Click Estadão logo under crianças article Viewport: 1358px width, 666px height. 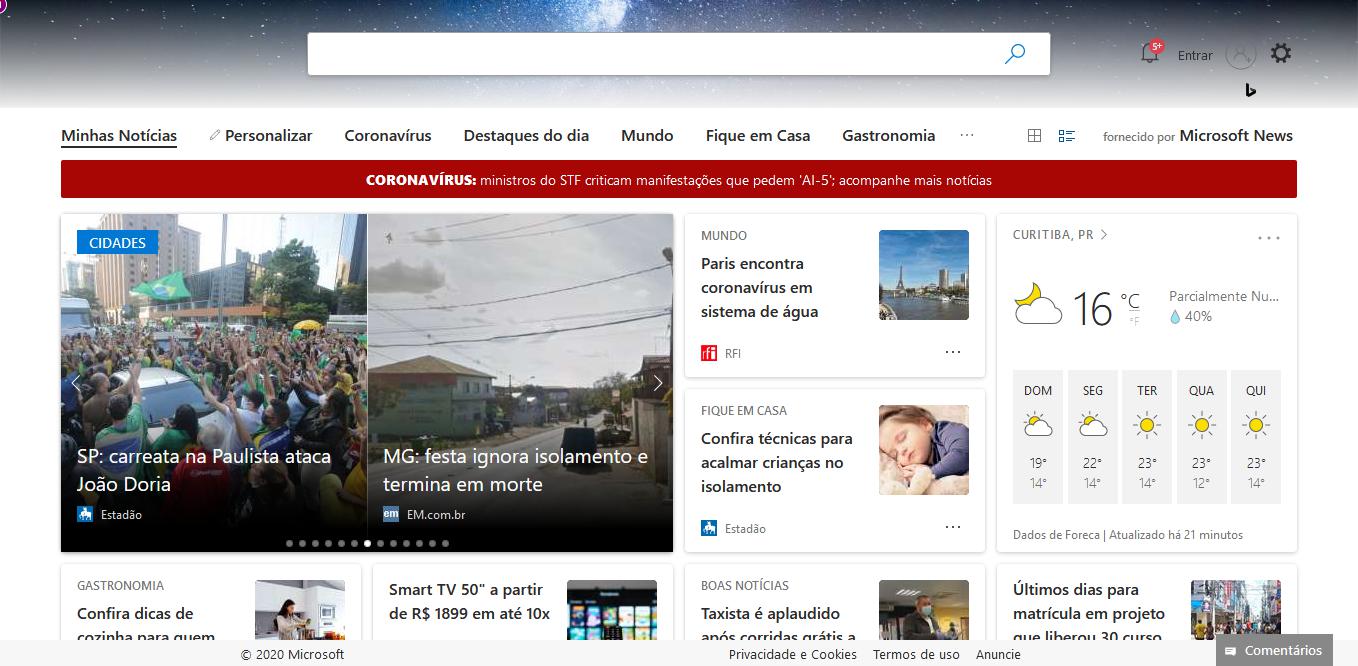coord(709,528)
